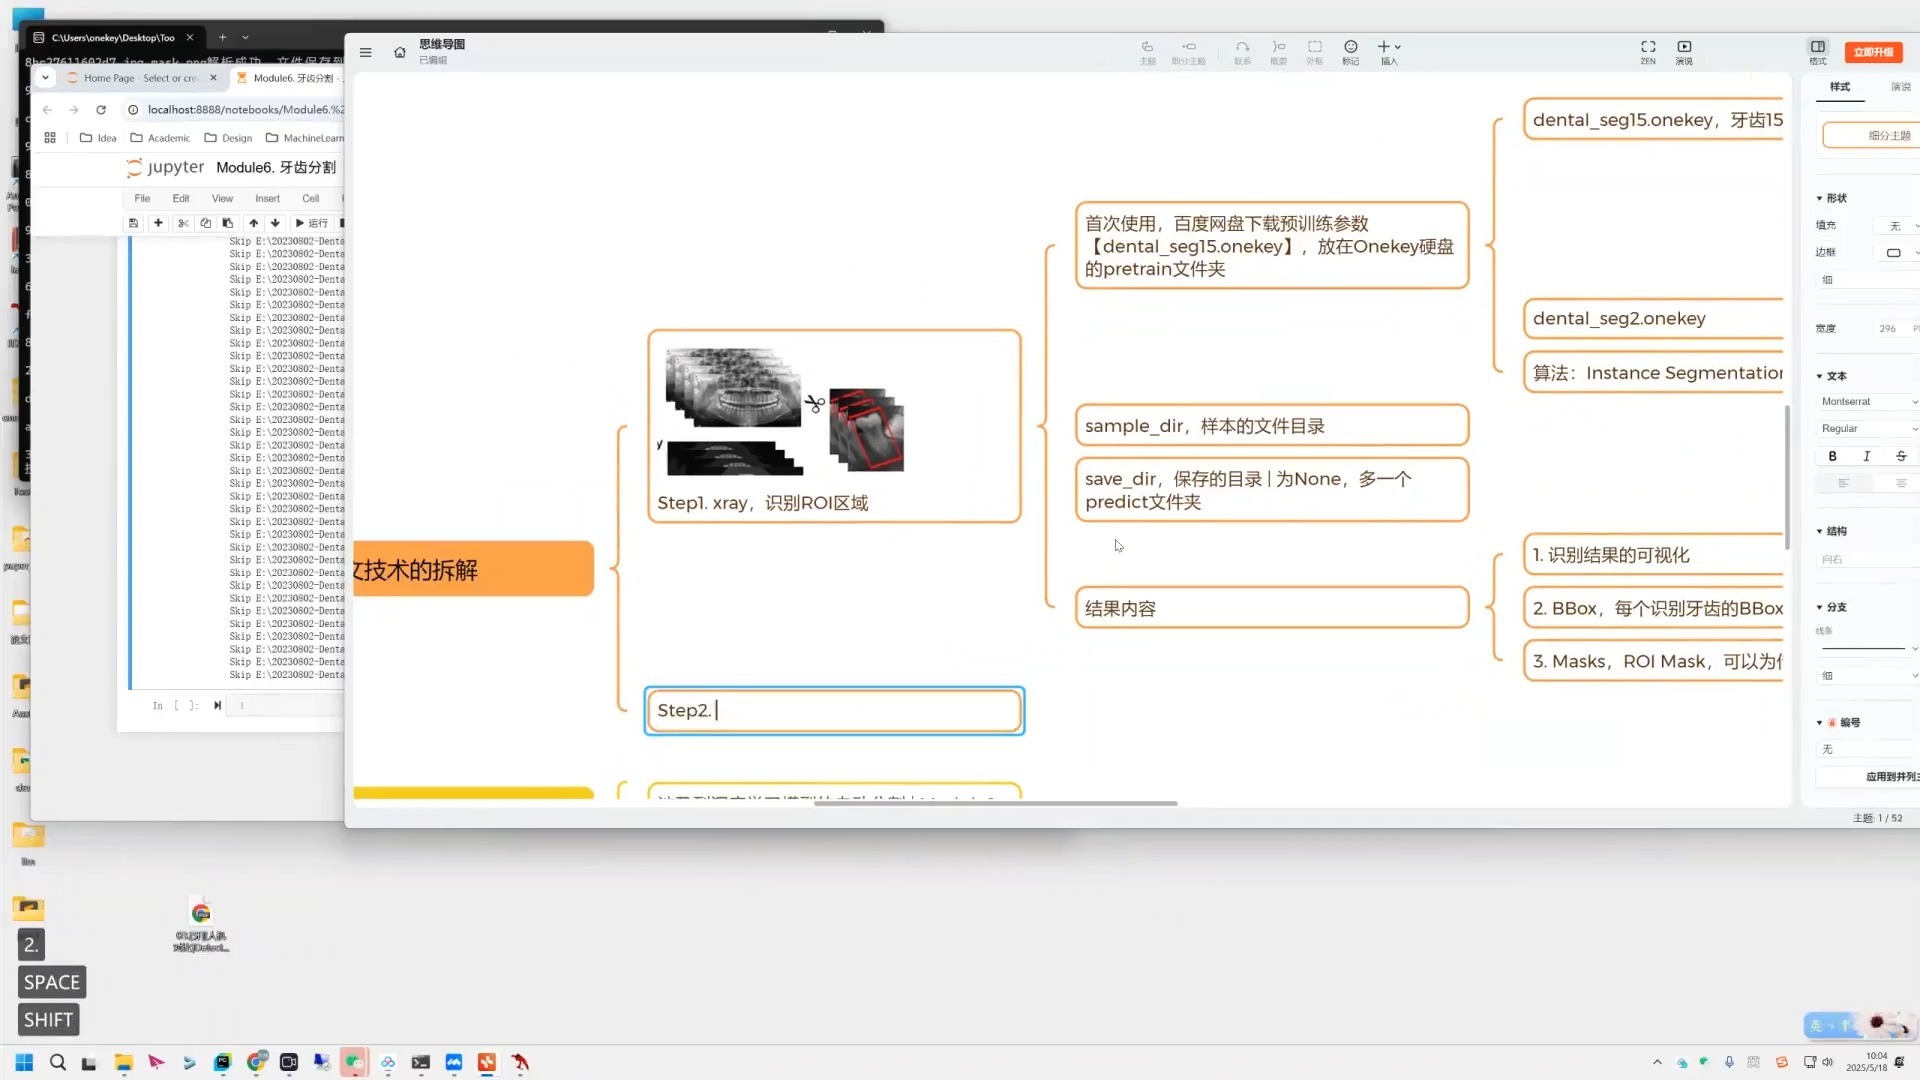Select the 1. 识别结果的可视化 node
Image resolution: width=1920 pixels, height=1080 pixels.
coord(1654,555)
